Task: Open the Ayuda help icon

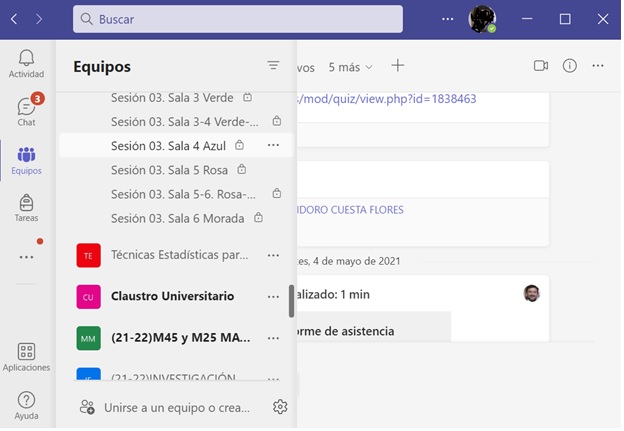Action: click(26, 405)
